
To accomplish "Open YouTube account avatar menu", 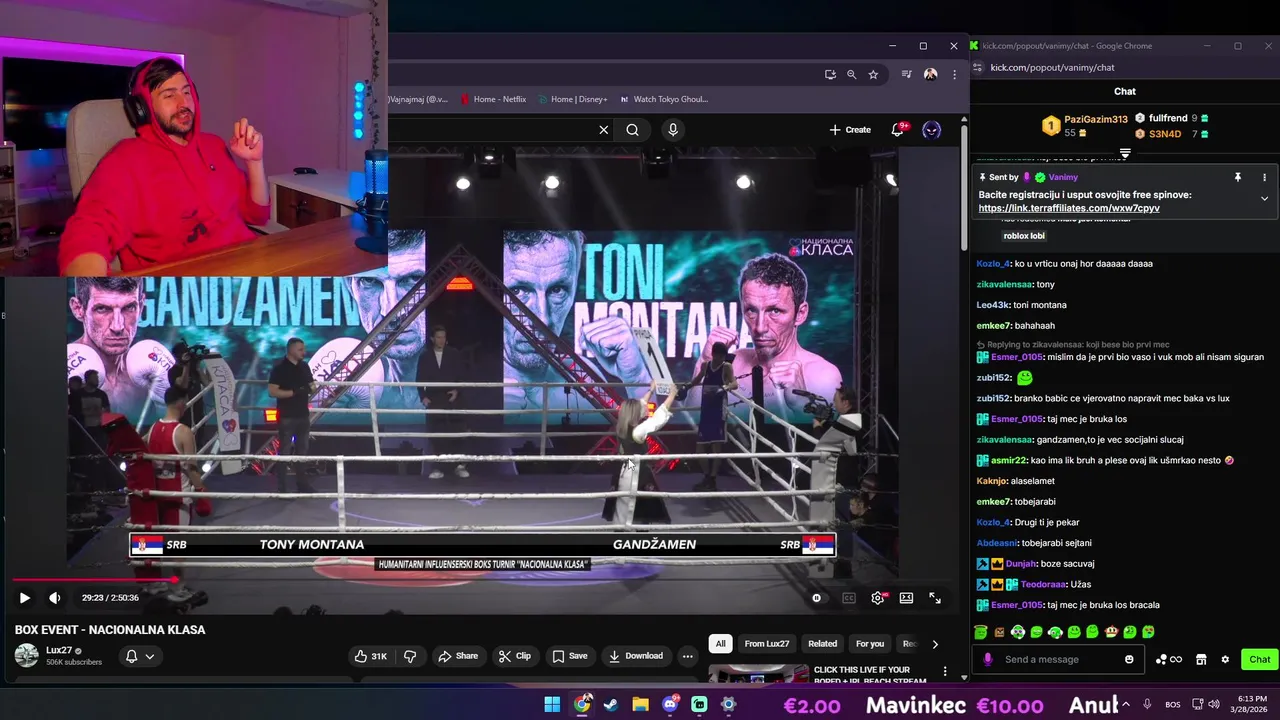I will point(932,130).
